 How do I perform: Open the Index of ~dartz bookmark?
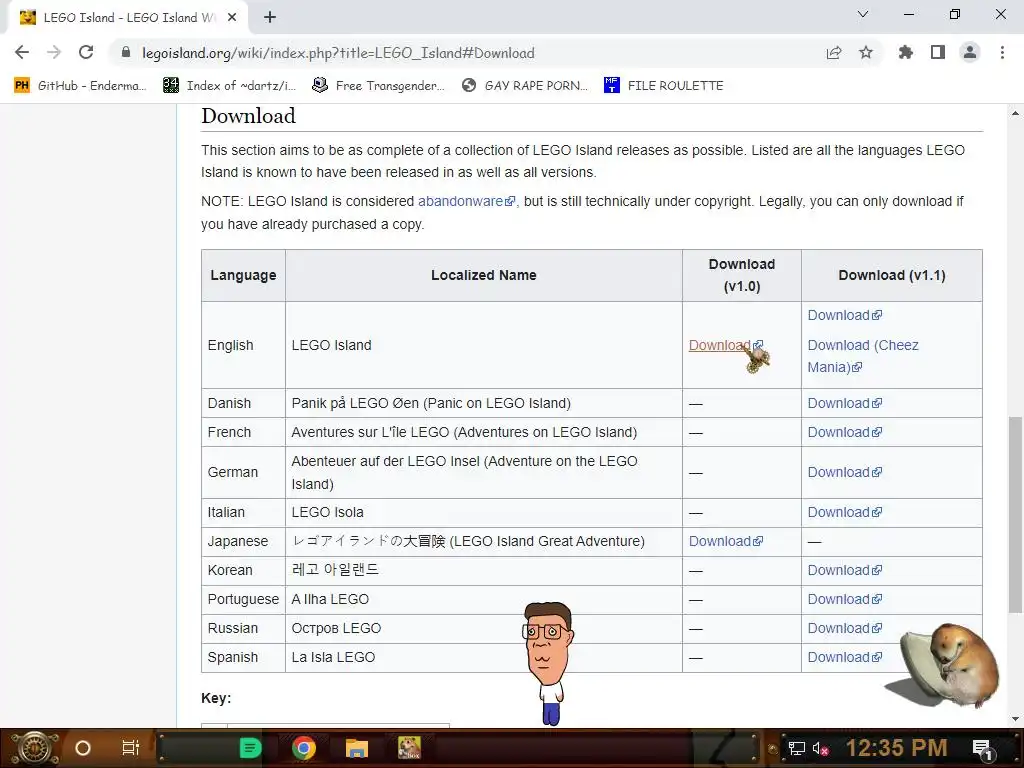pos(229,86)
